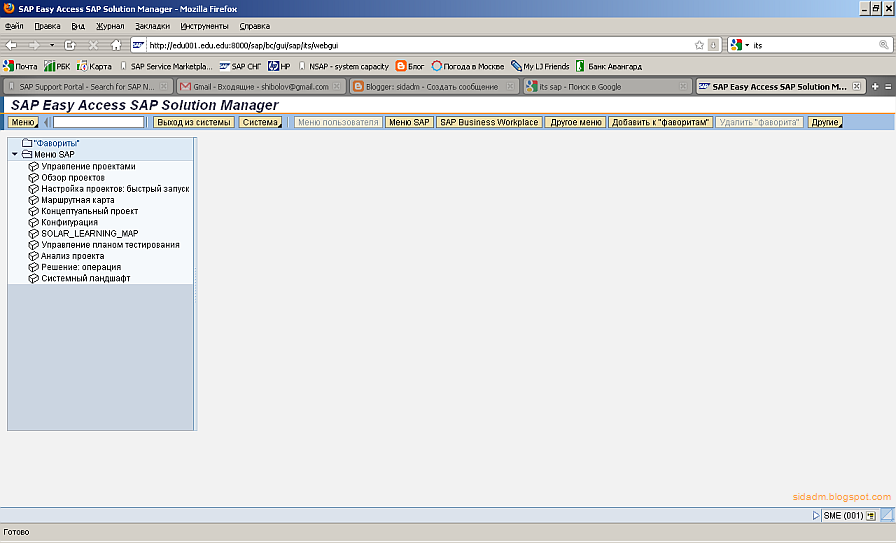Click the Меню SAP button
Viewport: 896px width, 543px height.
(x=409, y=122)
